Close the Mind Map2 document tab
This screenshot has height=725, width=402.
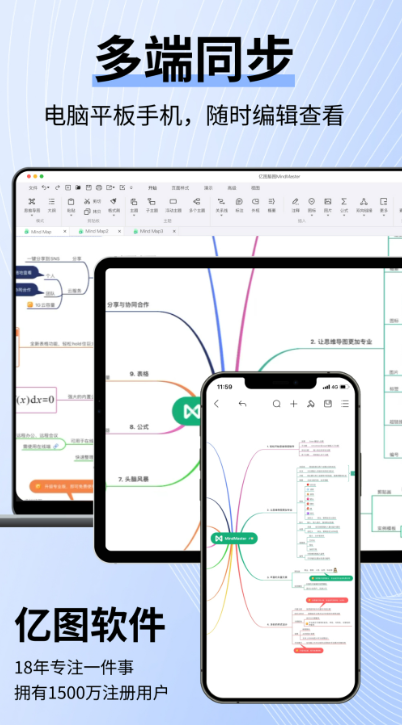point(119,231)
